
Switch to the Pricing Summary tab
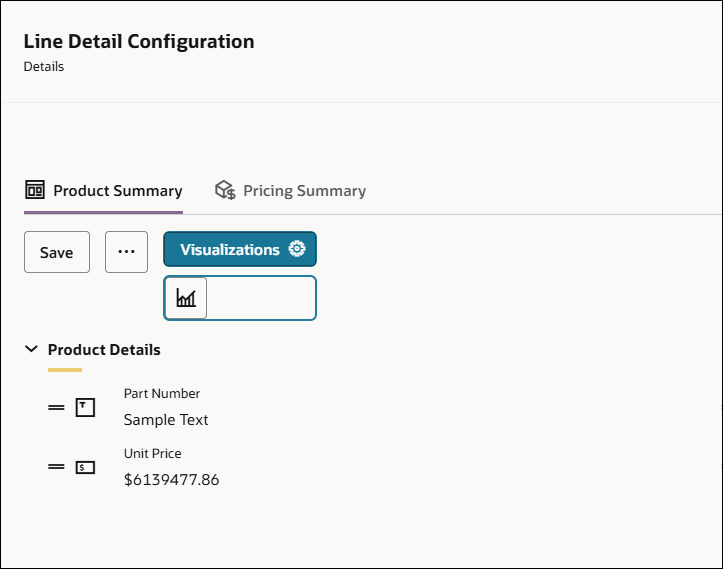pyautogui.click(x=304, y=190)
